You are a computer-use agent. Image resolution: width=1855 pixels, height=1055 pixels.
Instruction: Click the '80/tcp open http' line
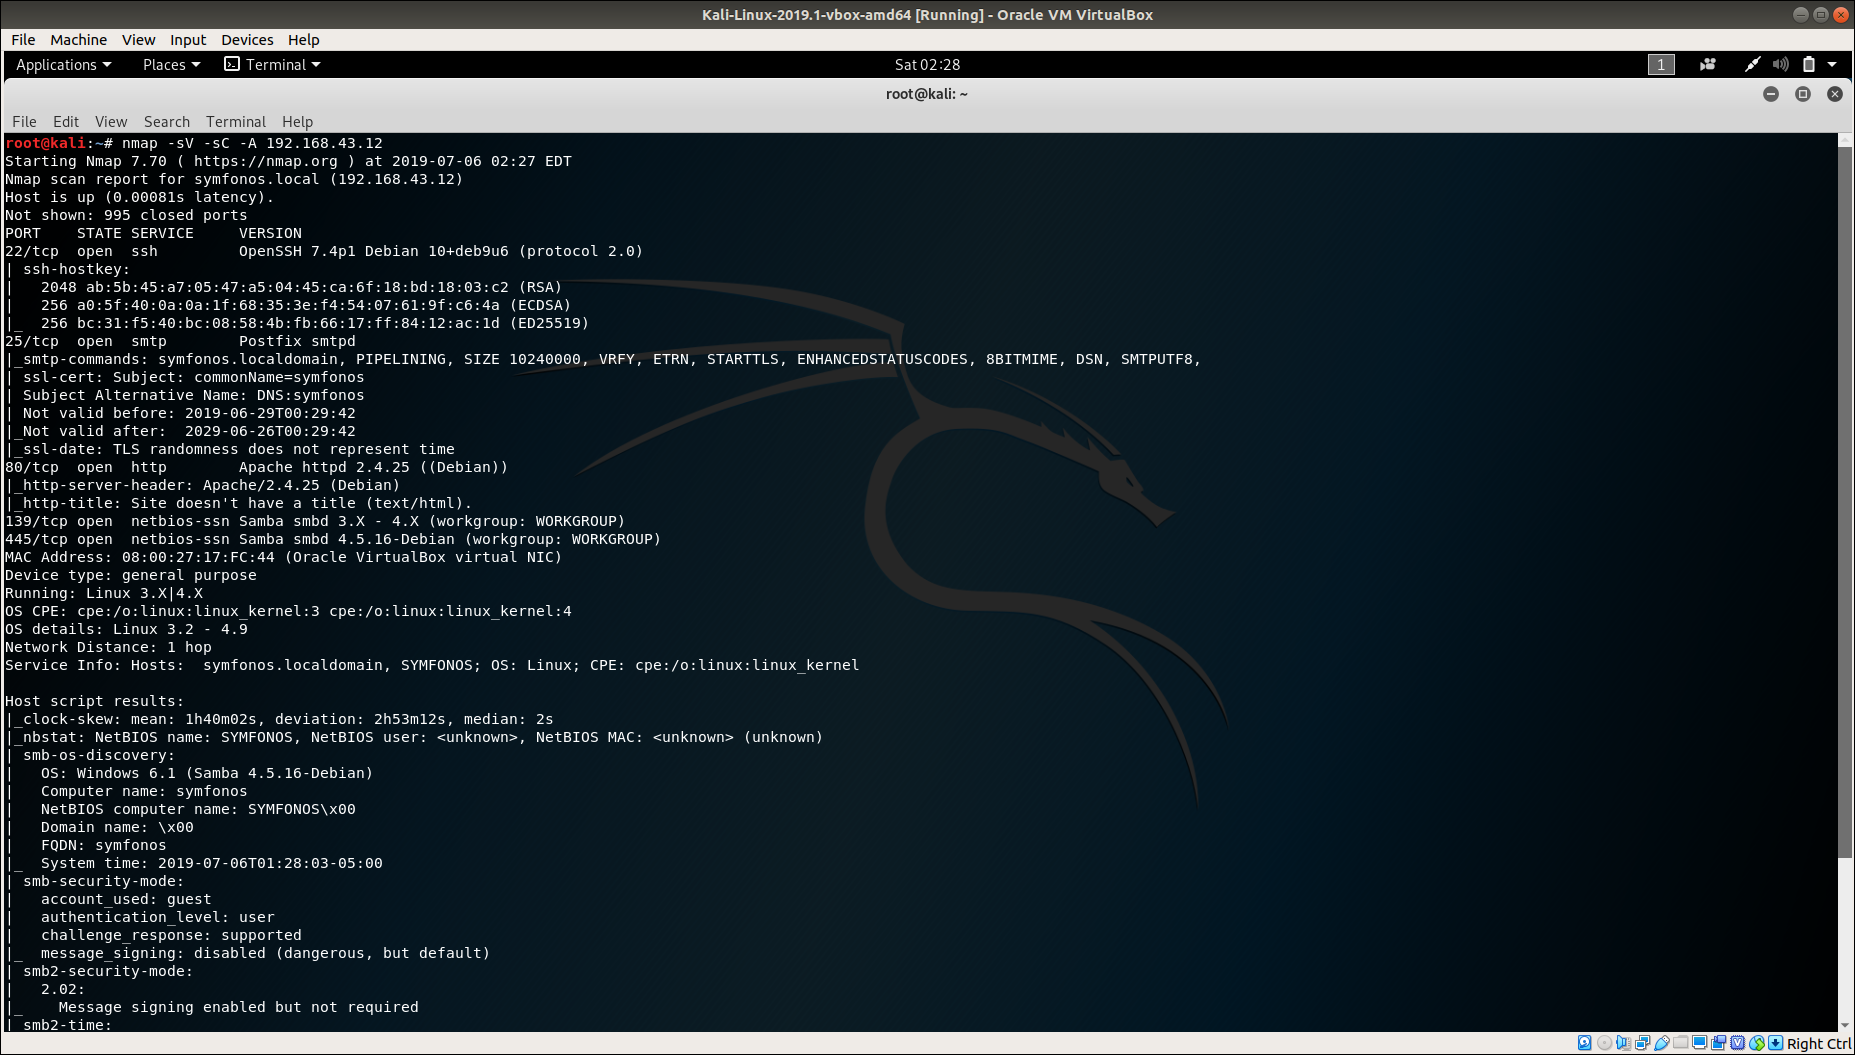(x=257, y=467)
